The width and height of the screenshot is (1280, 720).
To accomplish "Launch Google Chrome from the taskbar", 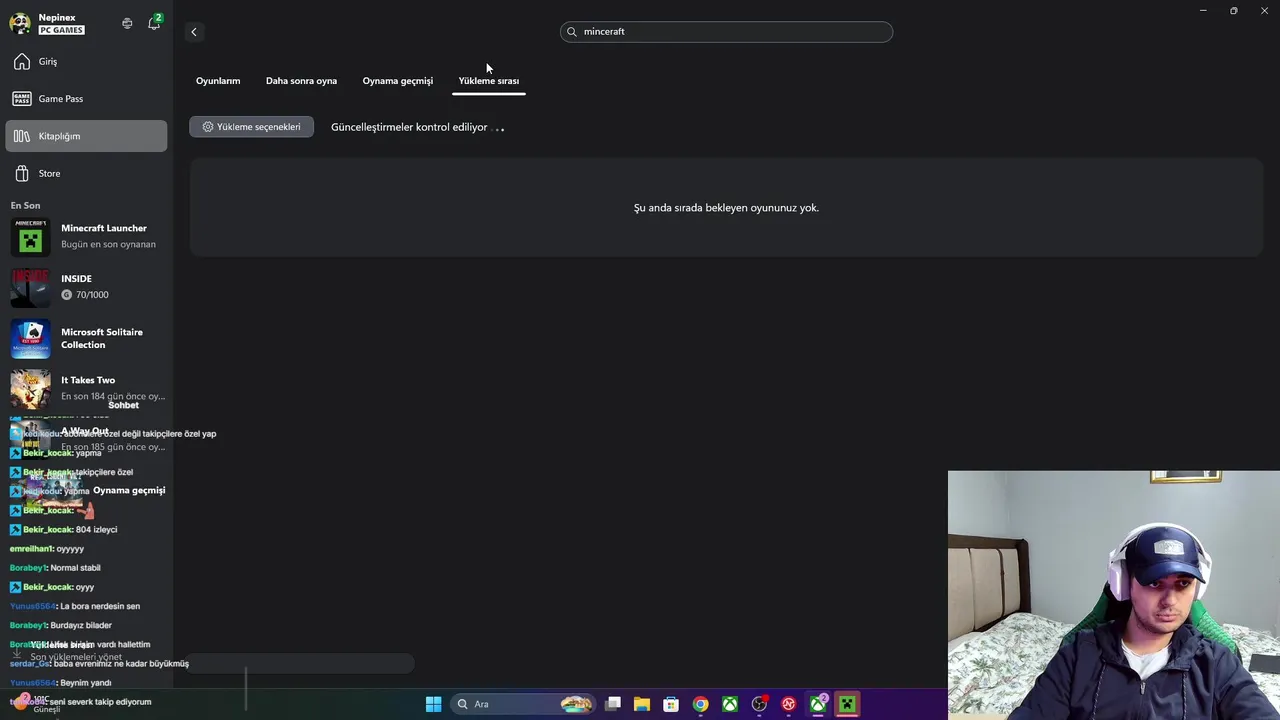I will click(x=701, y=704).
